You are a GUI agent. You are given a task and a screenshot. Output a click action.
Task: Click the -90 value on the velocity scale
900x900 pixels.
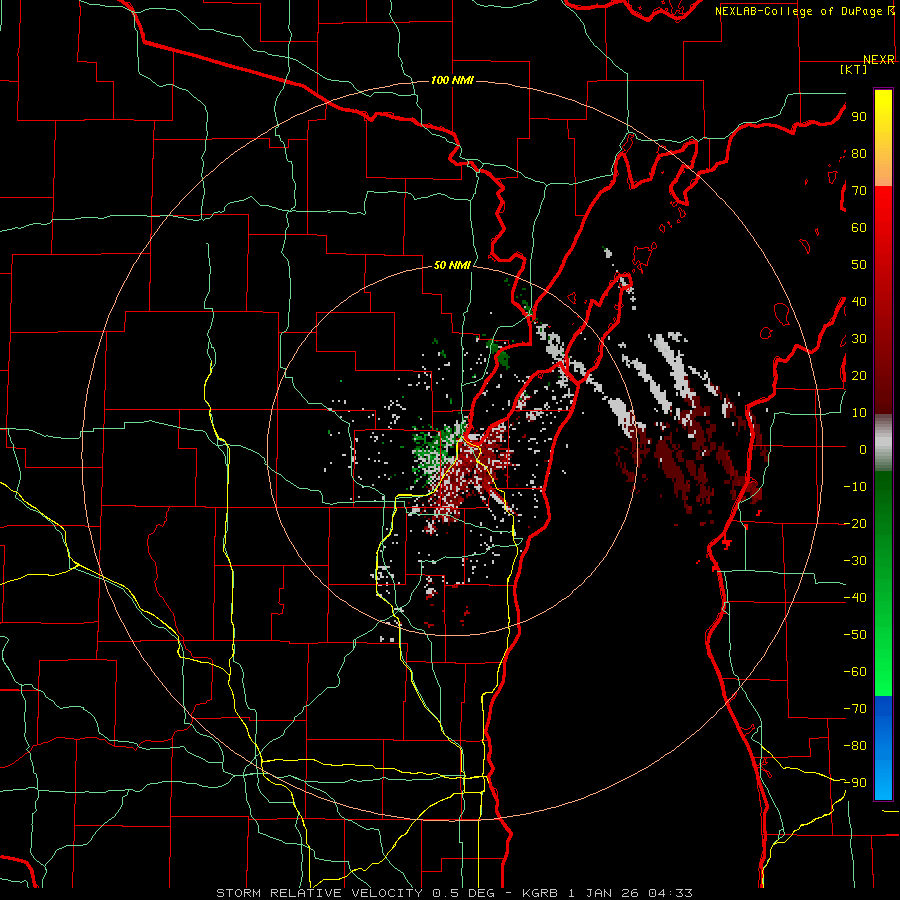coord(855,783)
